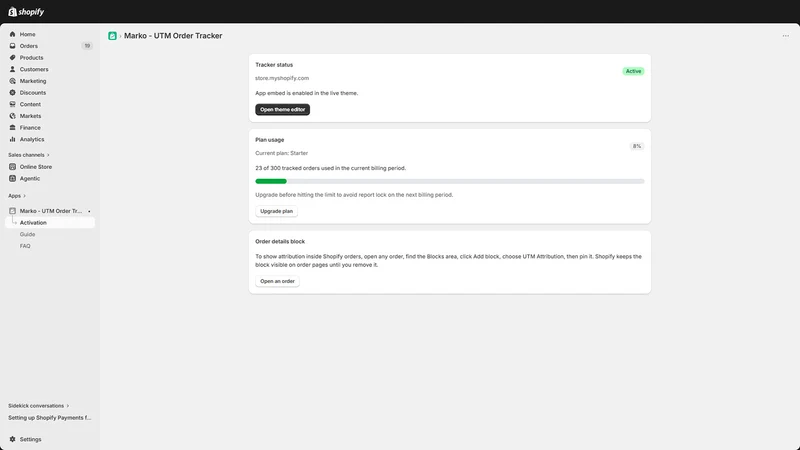Click the Customers person icon
Viewport: 800px width, 450px height.
[x=12, y=69]
